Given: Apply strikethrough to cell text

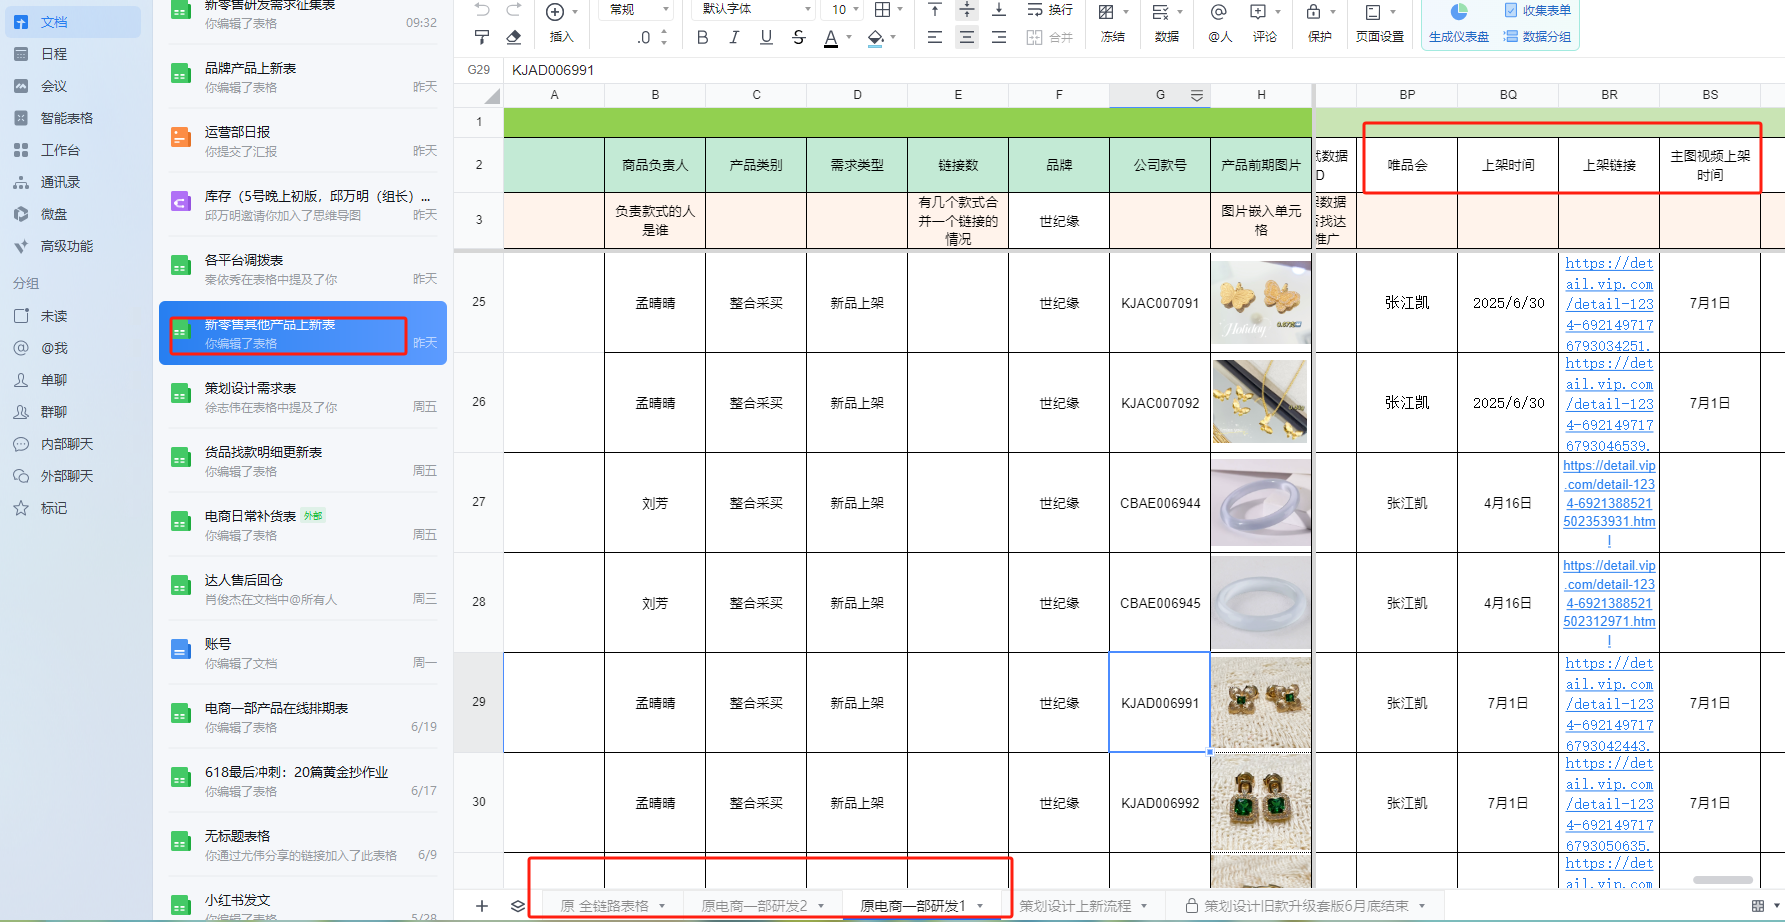Looking at the screenshot, I should [x=798, y=37].
